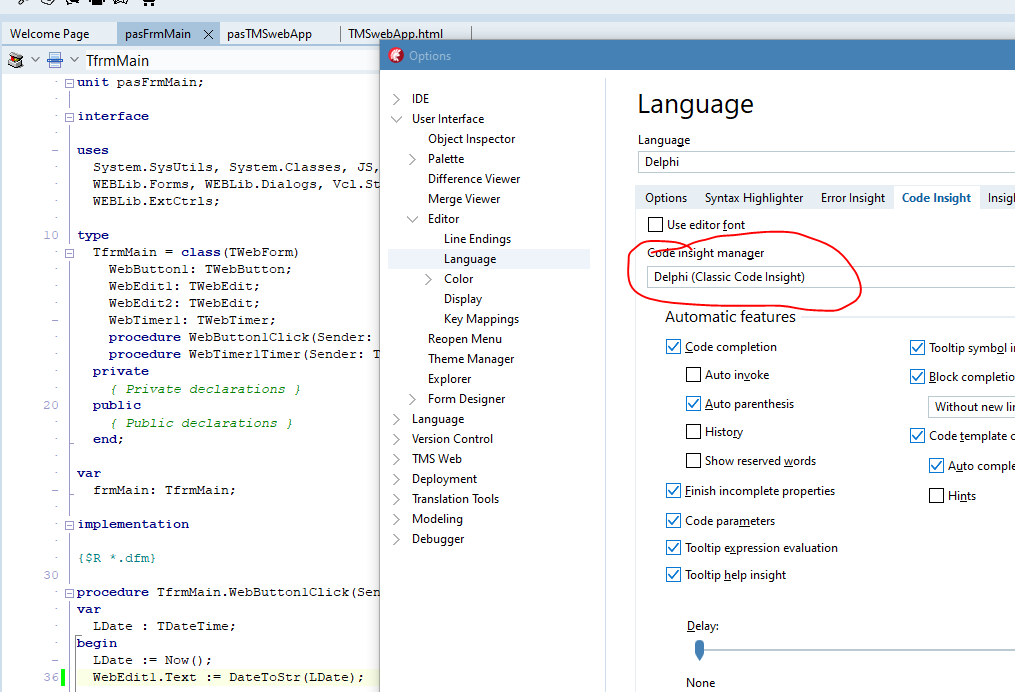Collapse the Editor tree node
Screen dimensions: 1015x692
click(x=412, y=219)
